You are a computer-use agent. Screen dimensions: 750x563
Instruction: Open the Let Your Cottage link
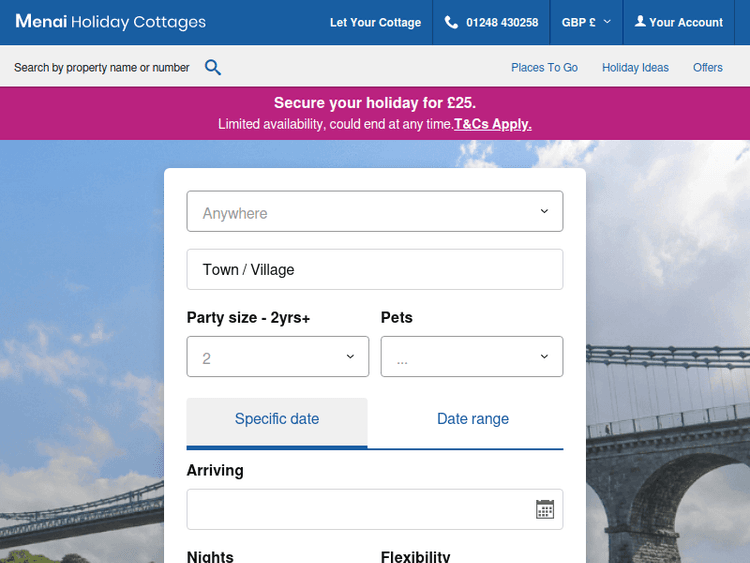[x=375, y=22]
